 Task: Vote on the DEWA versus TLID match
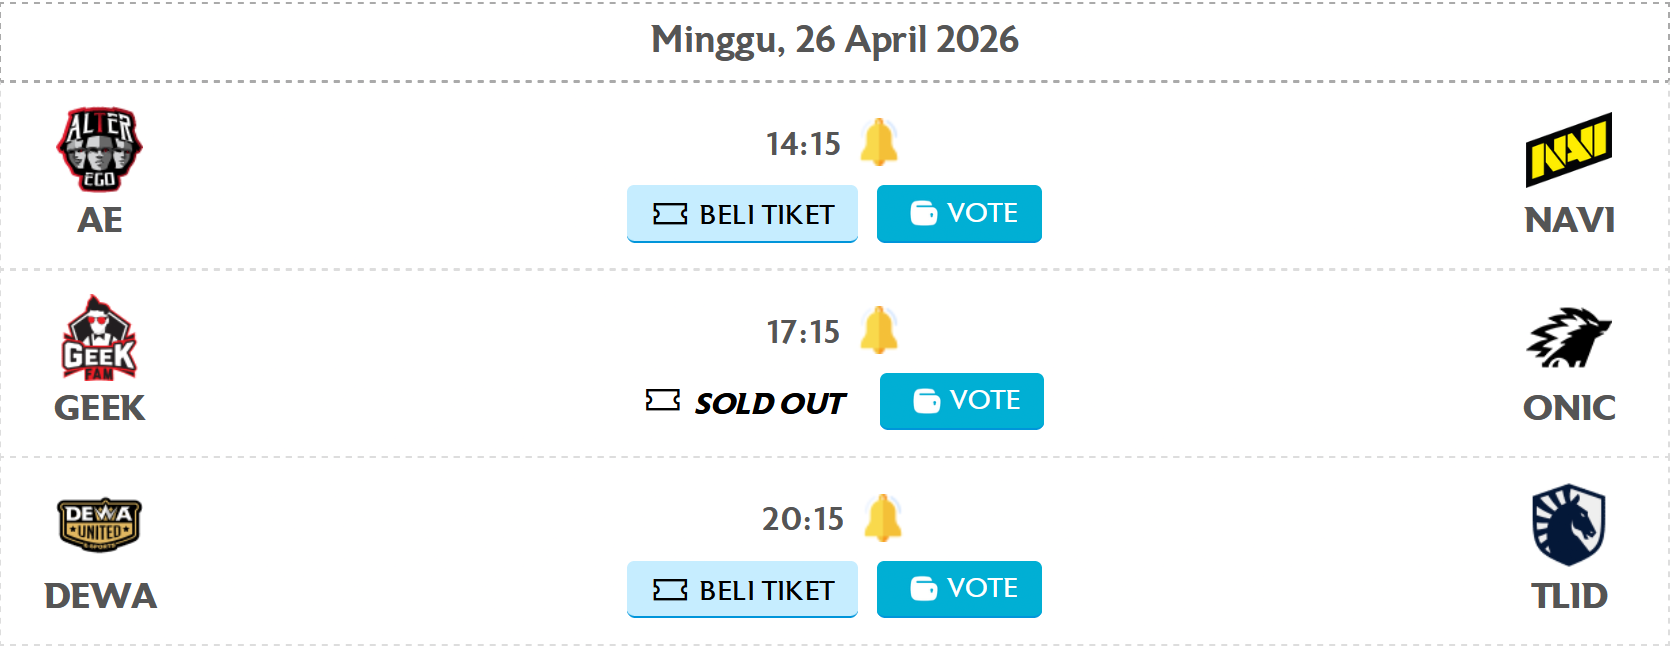pyautogui.click(x=959, y=589)
